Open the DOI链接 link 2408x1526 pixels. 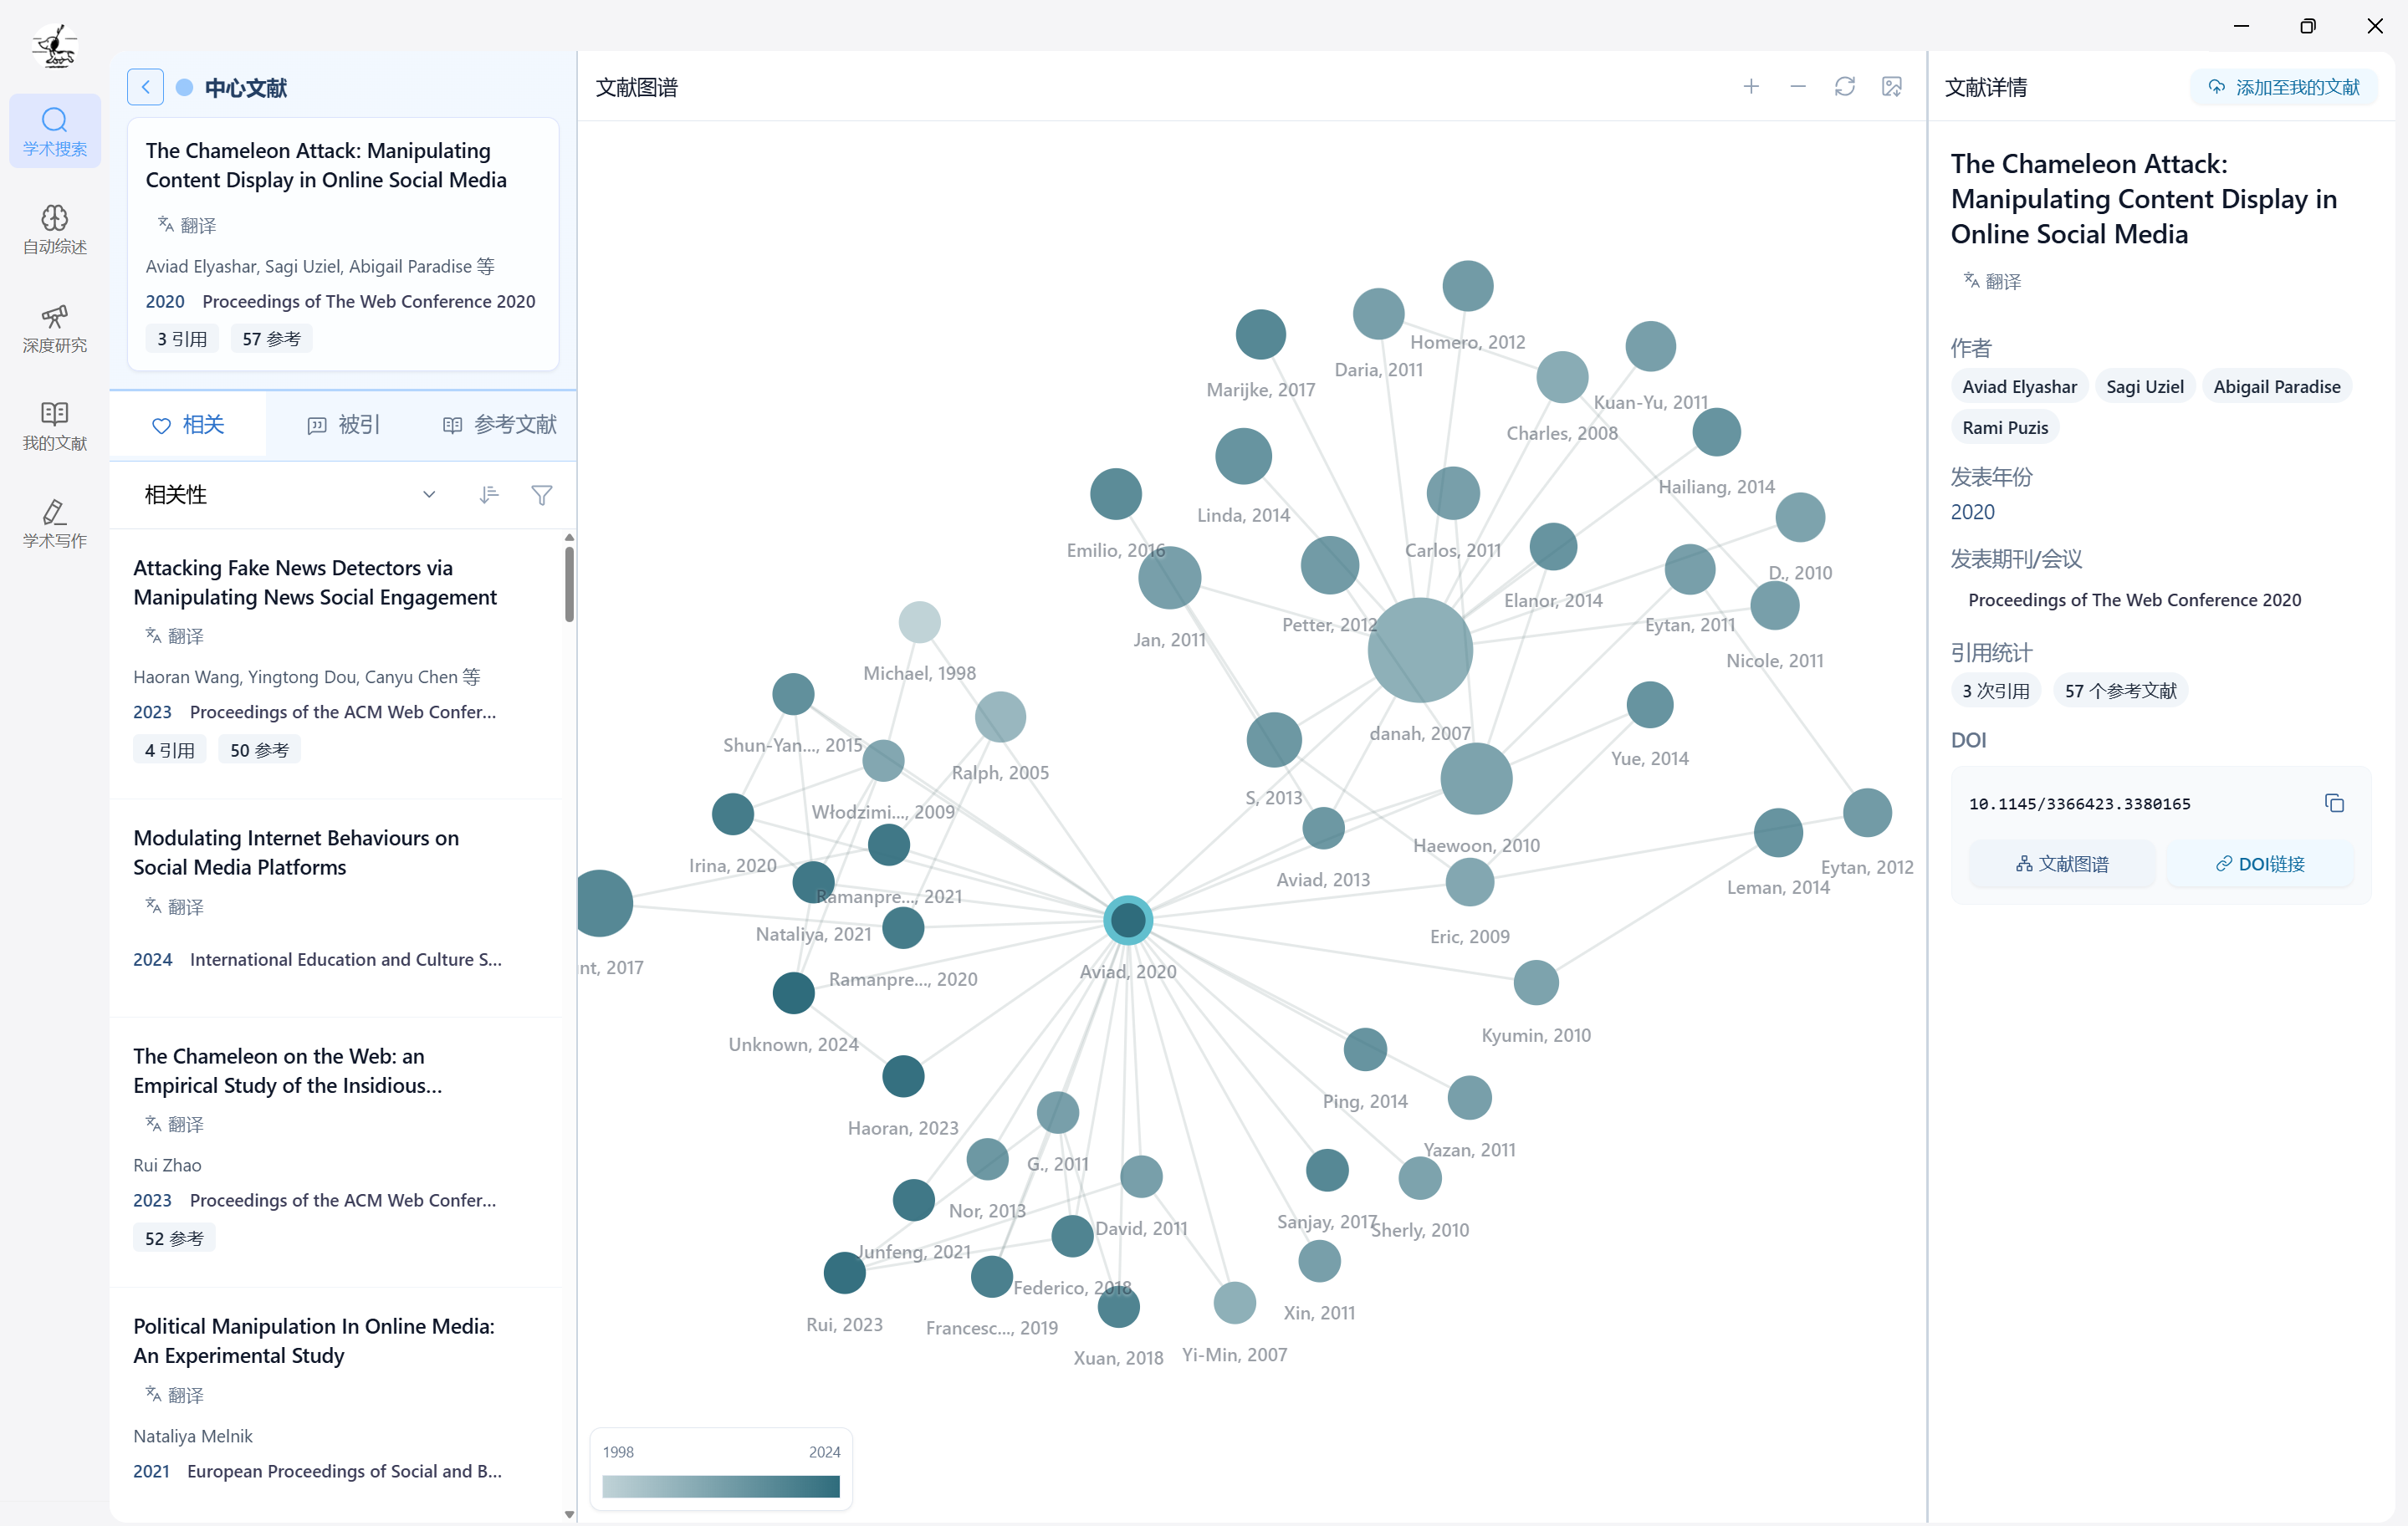coord(2260,864)
